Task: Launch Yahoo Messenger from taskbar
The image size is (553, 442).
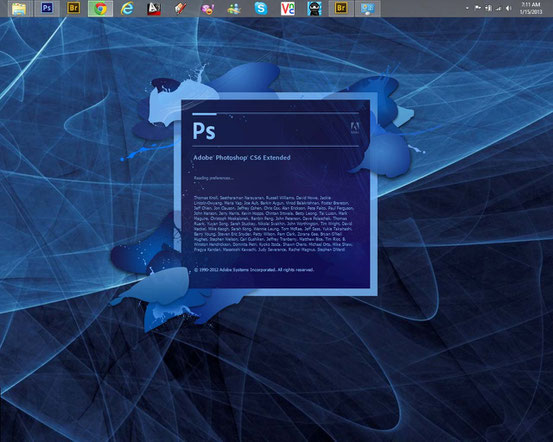Action: [x=207, y=8]
